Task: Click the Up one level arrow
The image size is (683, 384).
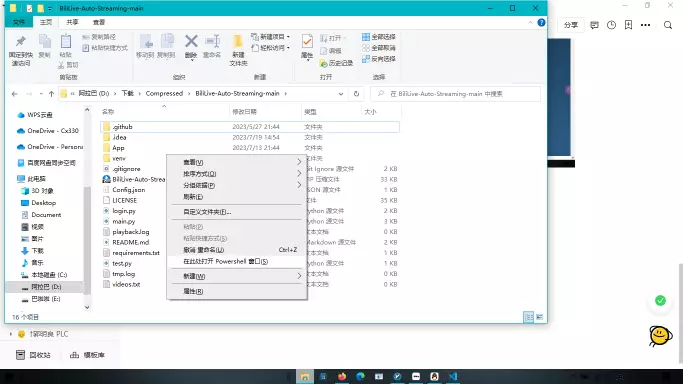Action: (x=51, y=94)
